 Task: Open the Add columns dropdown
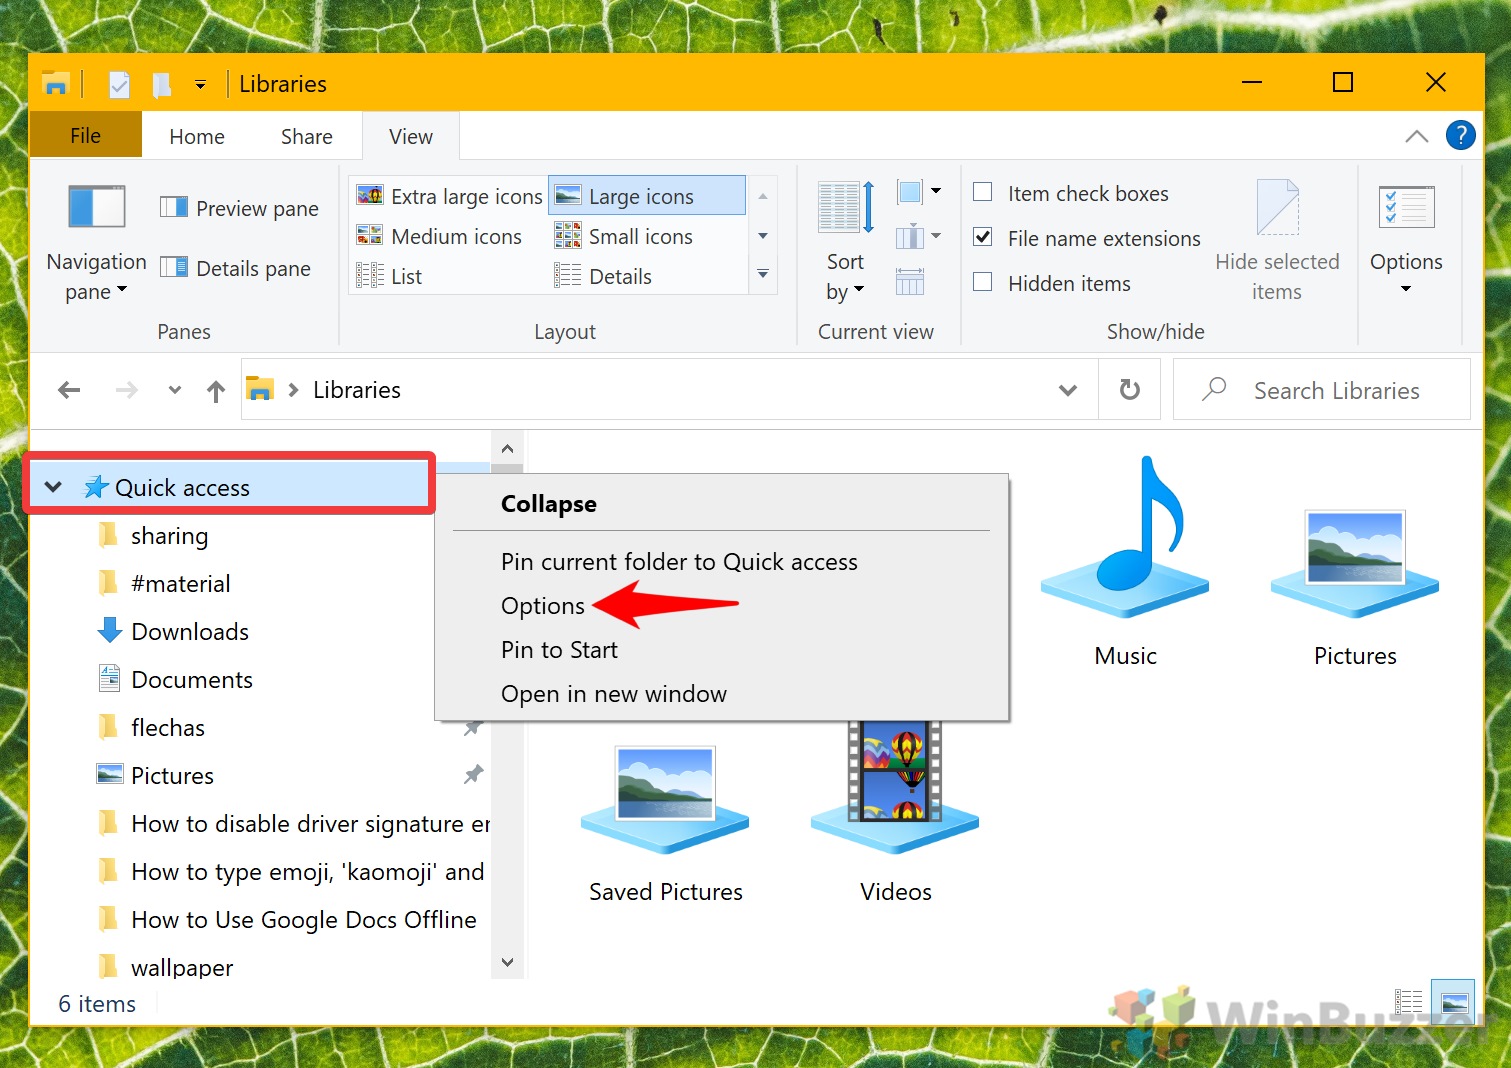click(919, 237)
